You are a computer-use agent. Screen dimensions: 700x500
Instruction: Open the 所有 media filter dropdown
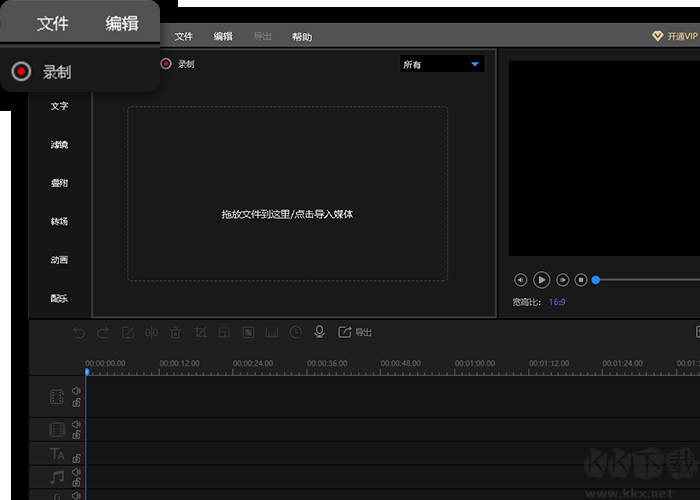[x=441, y=65]
